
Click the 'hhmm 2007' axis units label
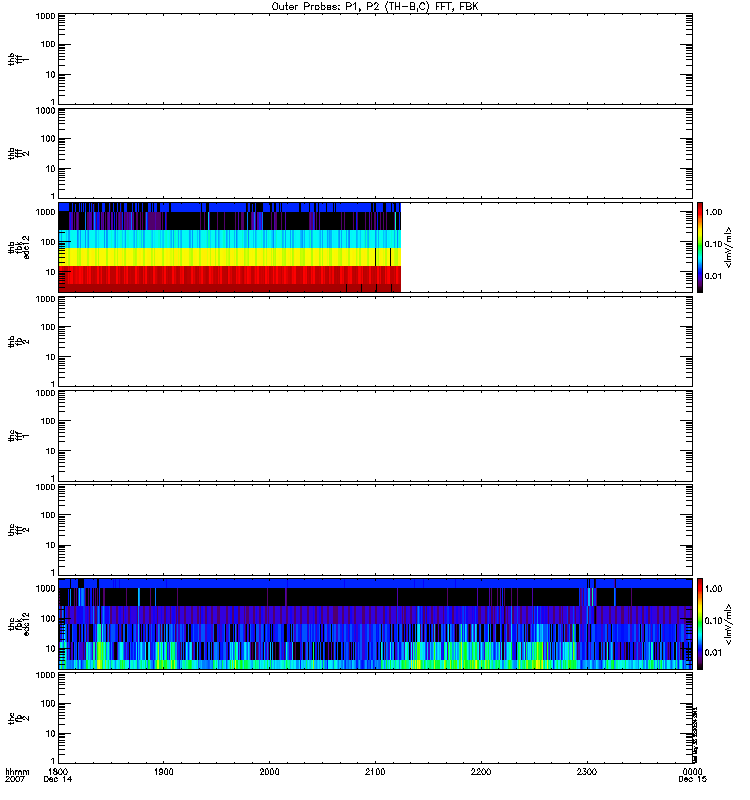click(x=17, y=776)
